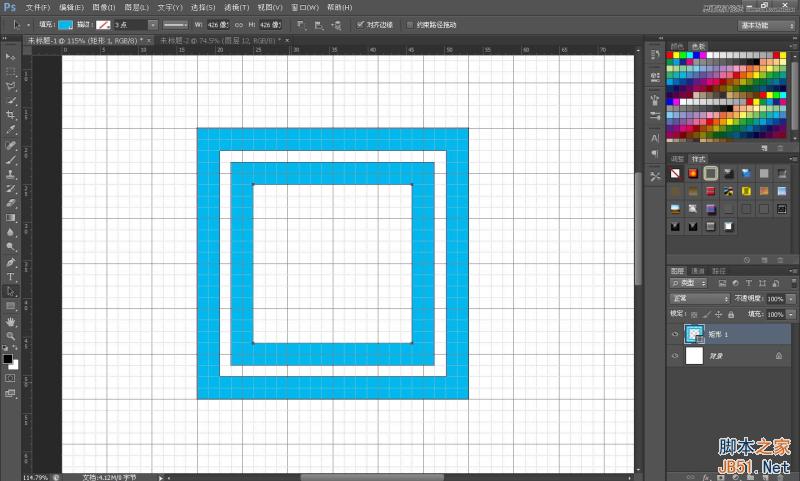The width and height of the screenshot is (800, 481).
Task: Select the Path Selection tool
Action: pyautogui.click(x=10, y=291)
